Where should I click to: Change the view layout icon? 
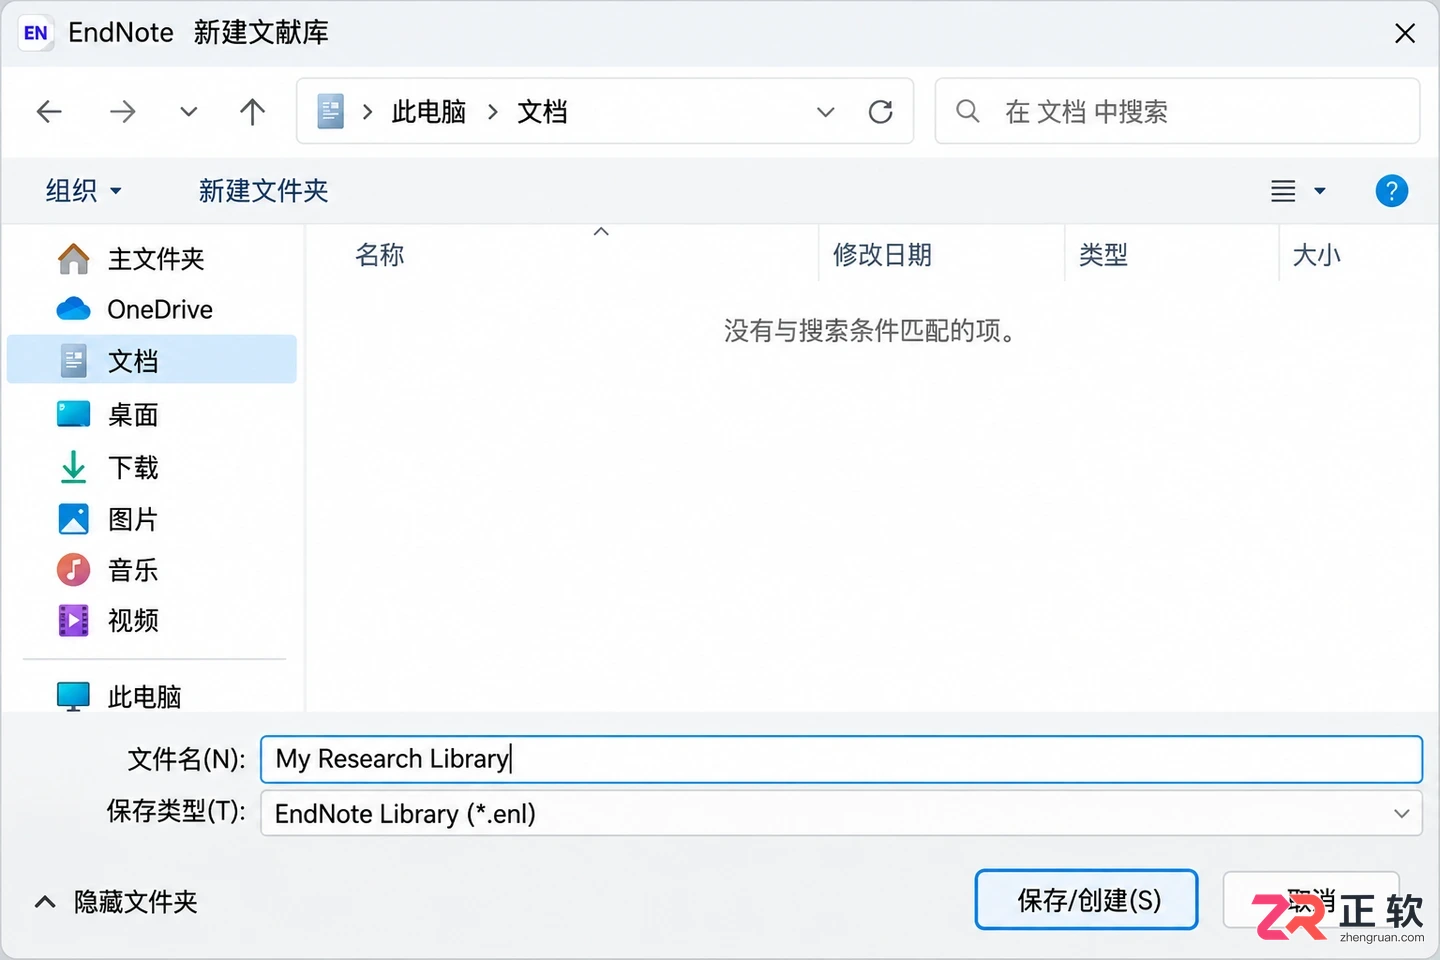tap(1283, 191)
